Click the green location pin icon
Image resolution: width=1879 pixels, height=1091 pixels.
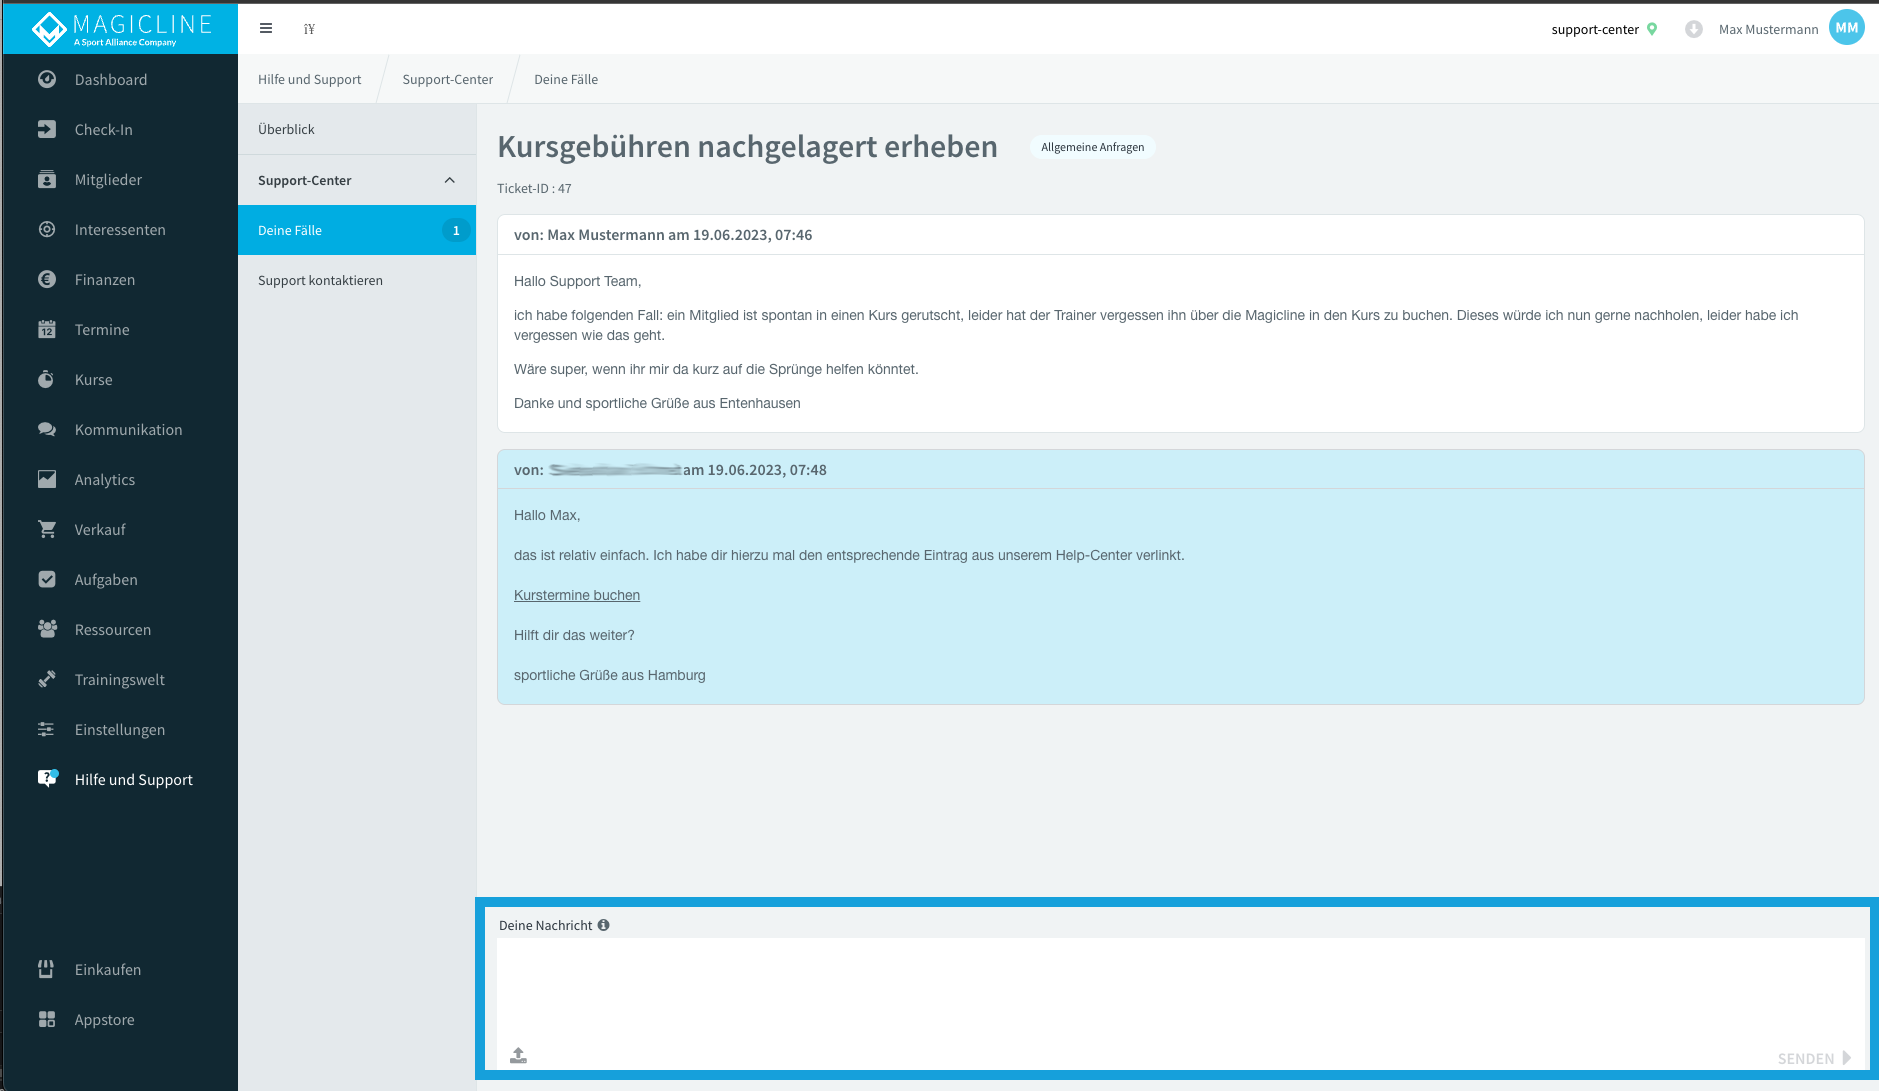click(x=1652, y=29)
